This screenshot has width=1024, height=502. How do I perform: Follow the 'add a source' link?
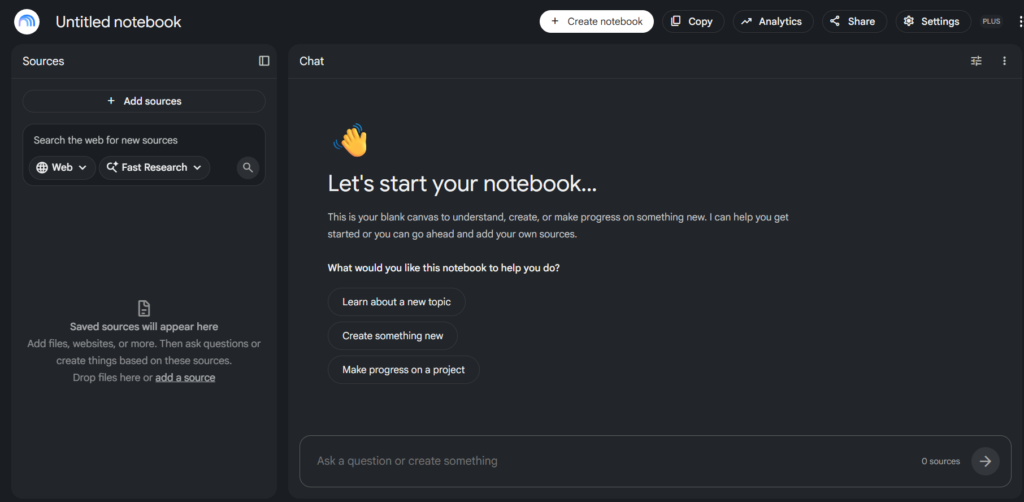point(185,377)
